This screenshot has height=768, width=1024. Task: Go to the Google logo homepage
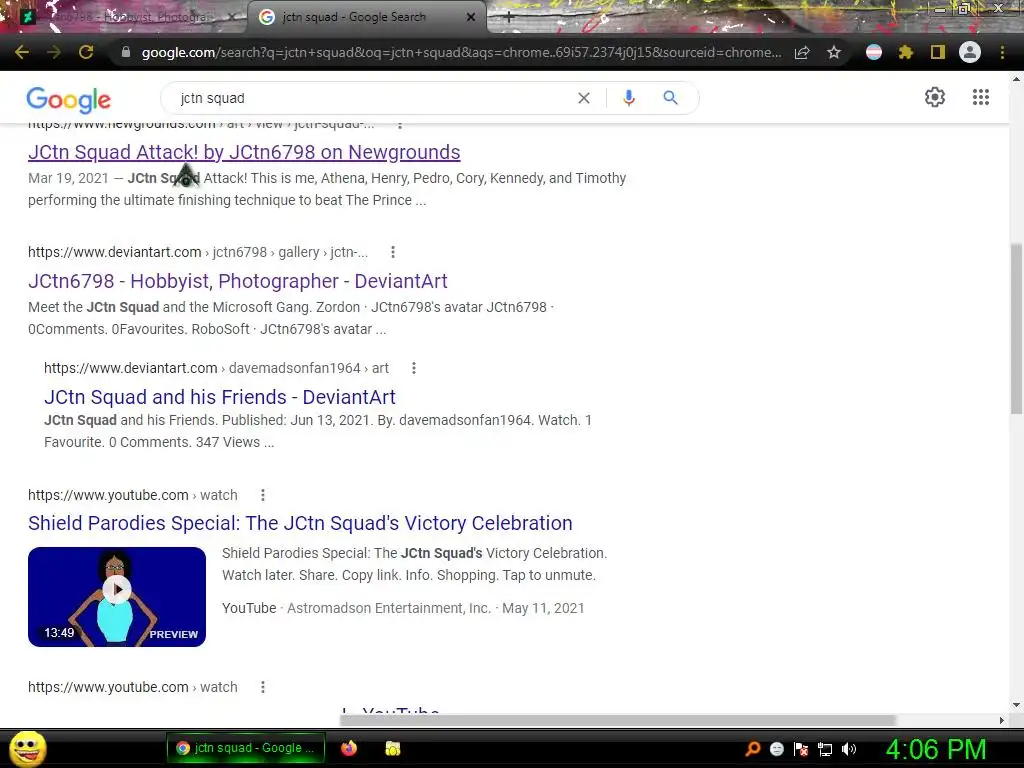coord(69,99)
